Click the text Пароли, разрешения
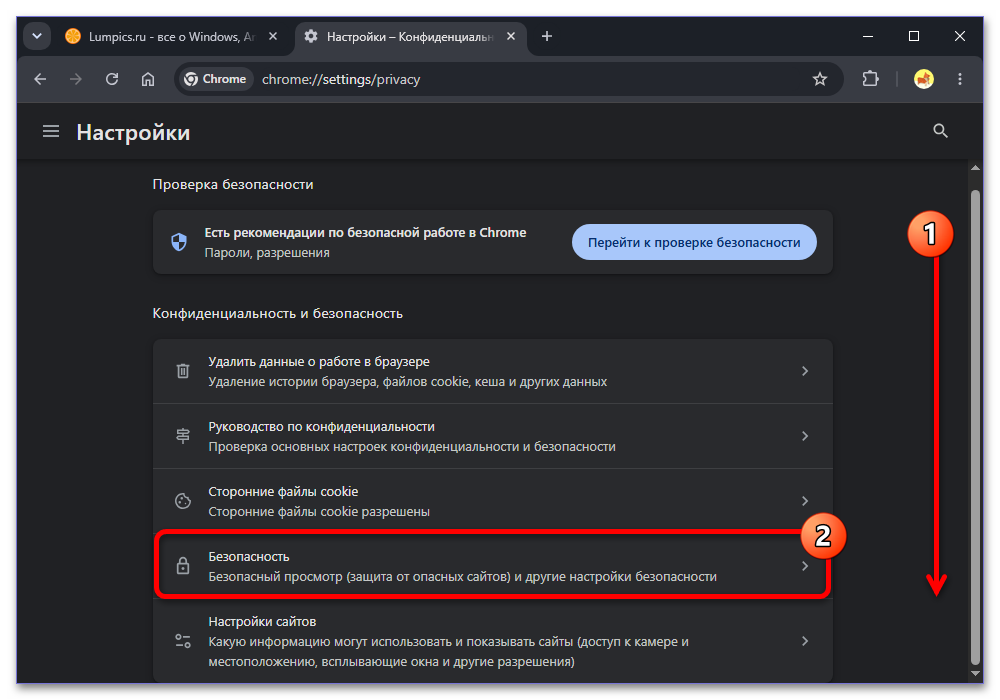 [x=267, y=252]
